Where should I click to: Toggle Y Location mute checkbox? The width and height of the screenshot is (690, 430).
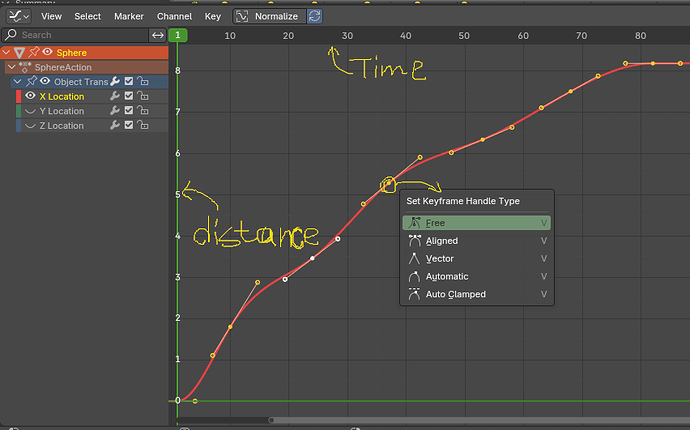(128, 110)
